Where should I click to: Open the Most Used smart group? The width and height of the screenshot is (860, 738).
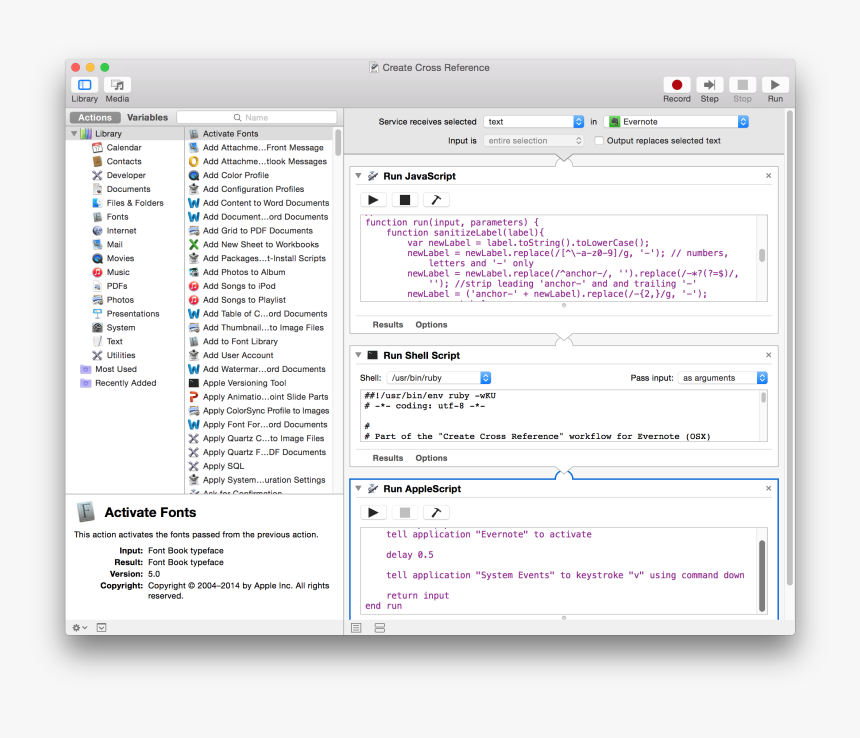coord(116,369)
